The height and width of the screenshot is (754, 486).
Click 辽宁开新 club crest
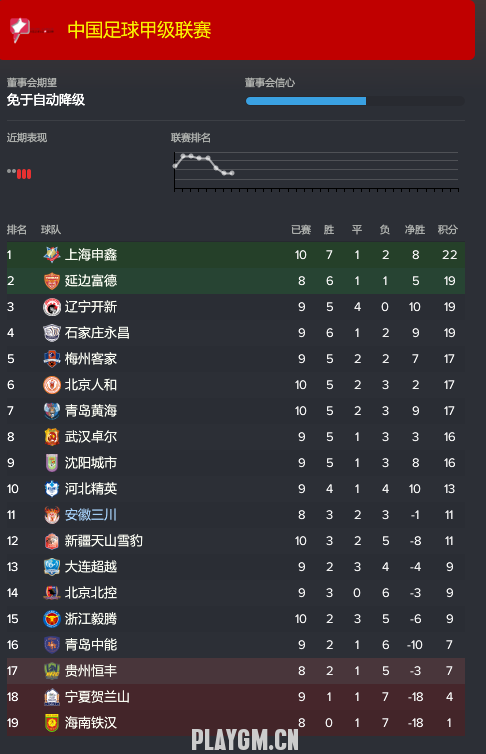pyautogui.click(x=51, y=307)
